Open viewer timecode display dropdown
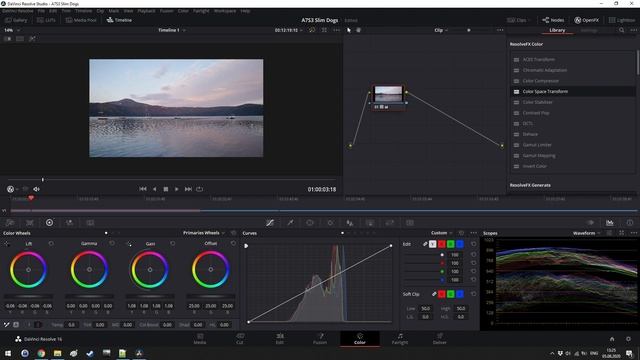Viewport: 640px width, 360px height. coord(288,30)
